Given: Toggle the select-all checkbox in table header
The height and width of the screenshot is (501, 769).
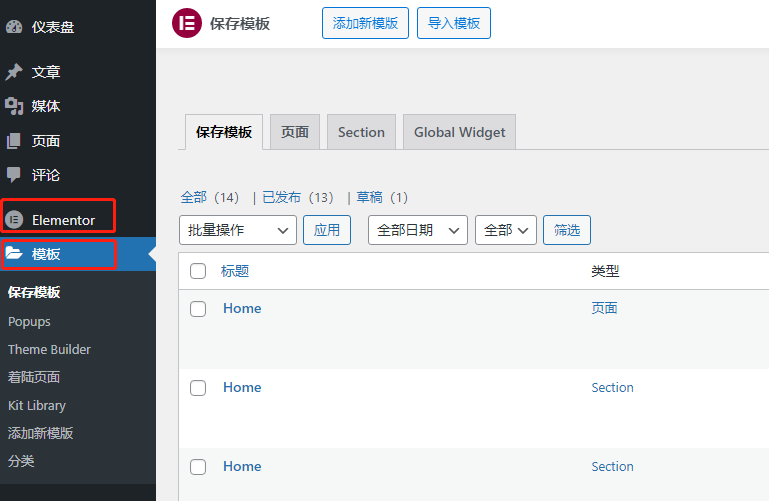Looking at the screenshot, I should [x=198, y=271].
